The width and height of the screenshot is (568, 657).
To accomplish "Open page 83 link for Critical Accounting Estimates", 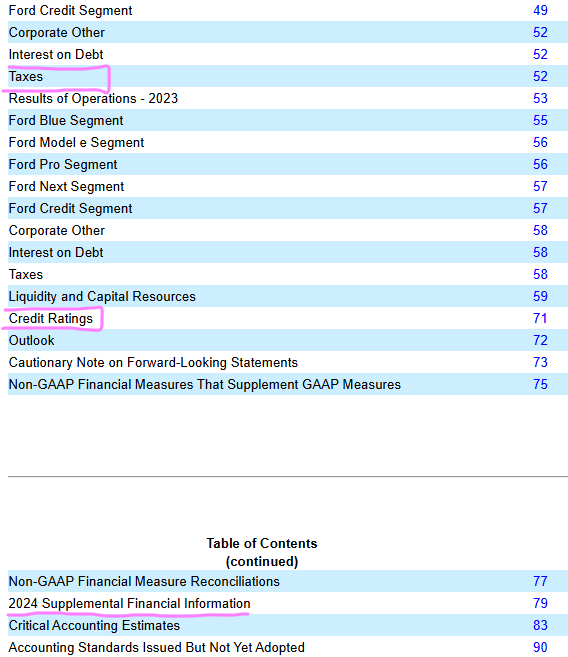I will click(540, 626).
